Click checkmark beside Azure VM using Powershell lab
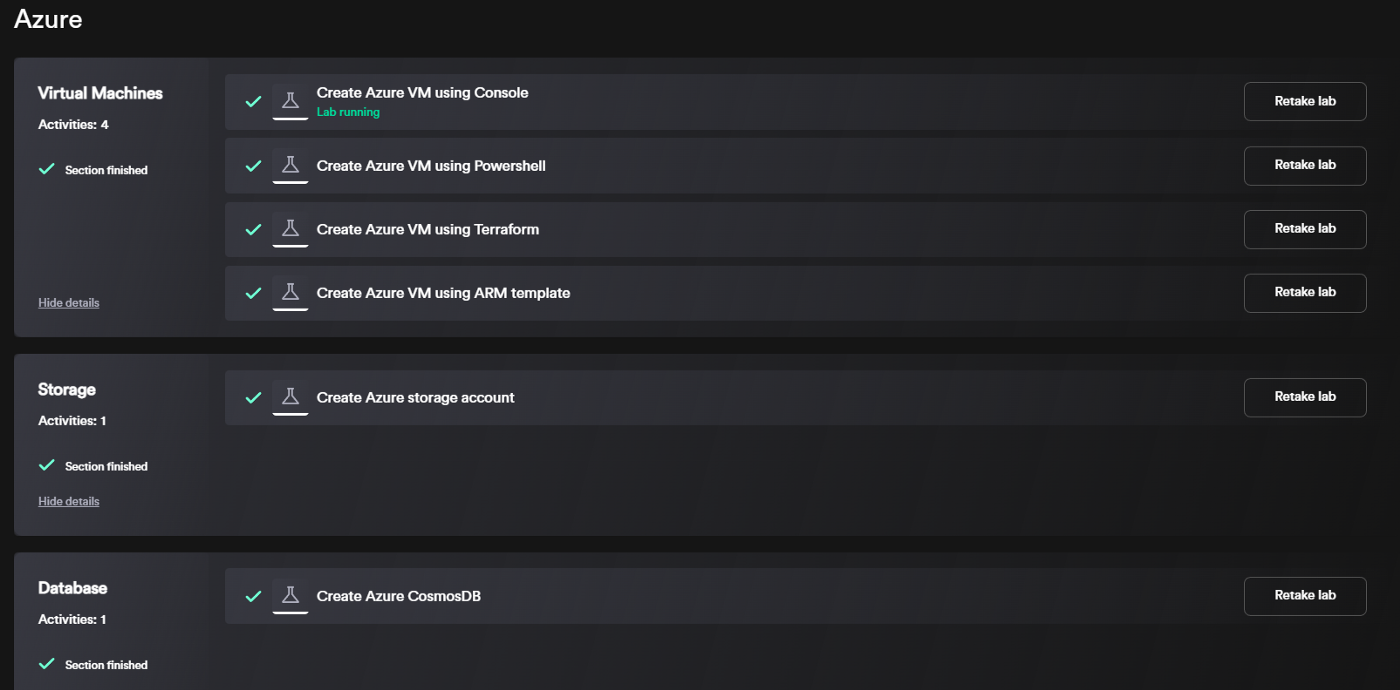 pyautogui.click(x=254, y=165)
